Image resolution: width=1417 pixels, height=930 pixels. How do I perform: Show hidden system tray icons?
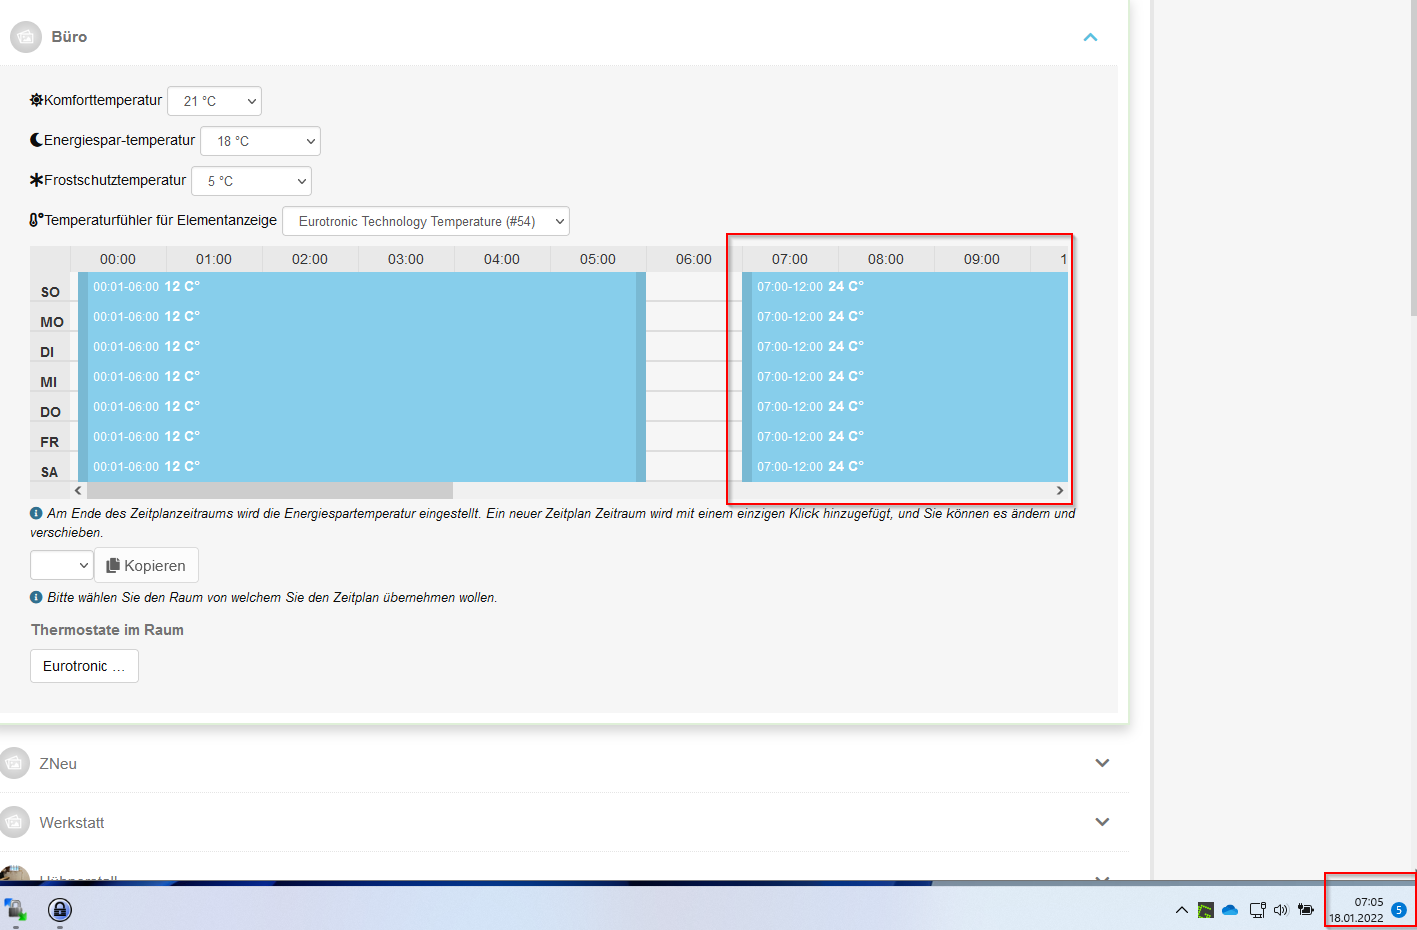click(x=1181, y=910)
